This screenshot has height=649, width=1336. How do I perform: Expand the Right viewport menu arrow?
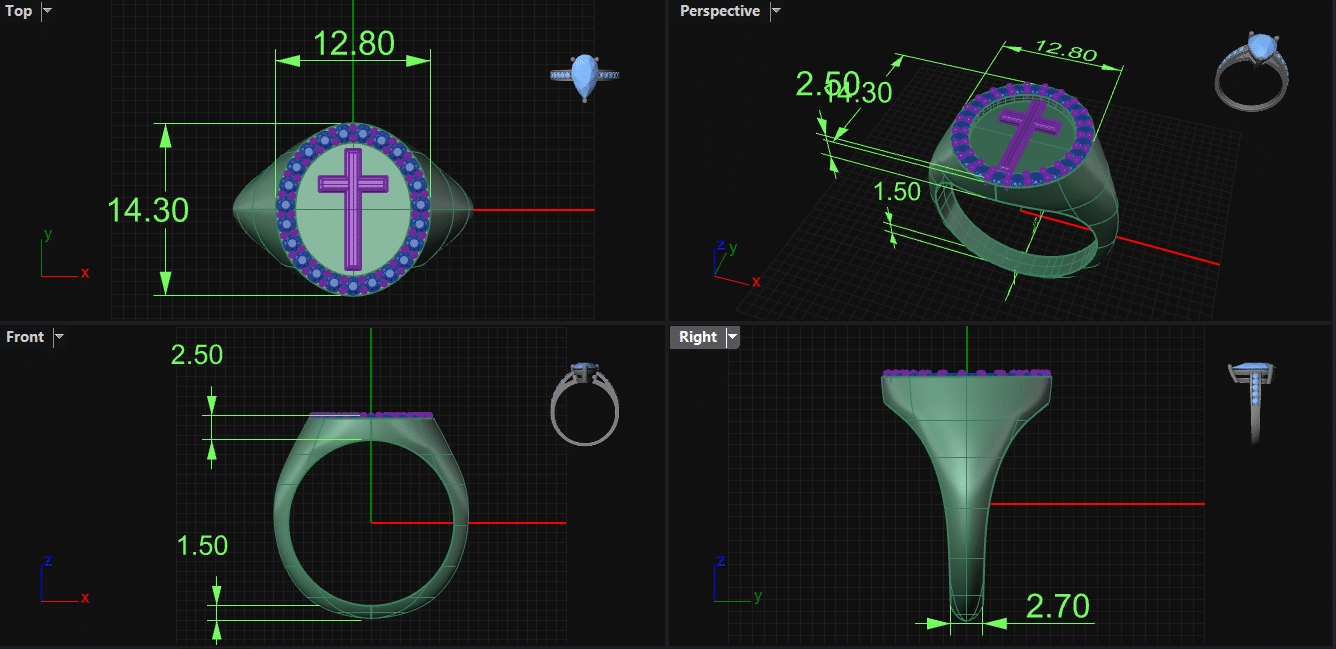coord(733,337)
